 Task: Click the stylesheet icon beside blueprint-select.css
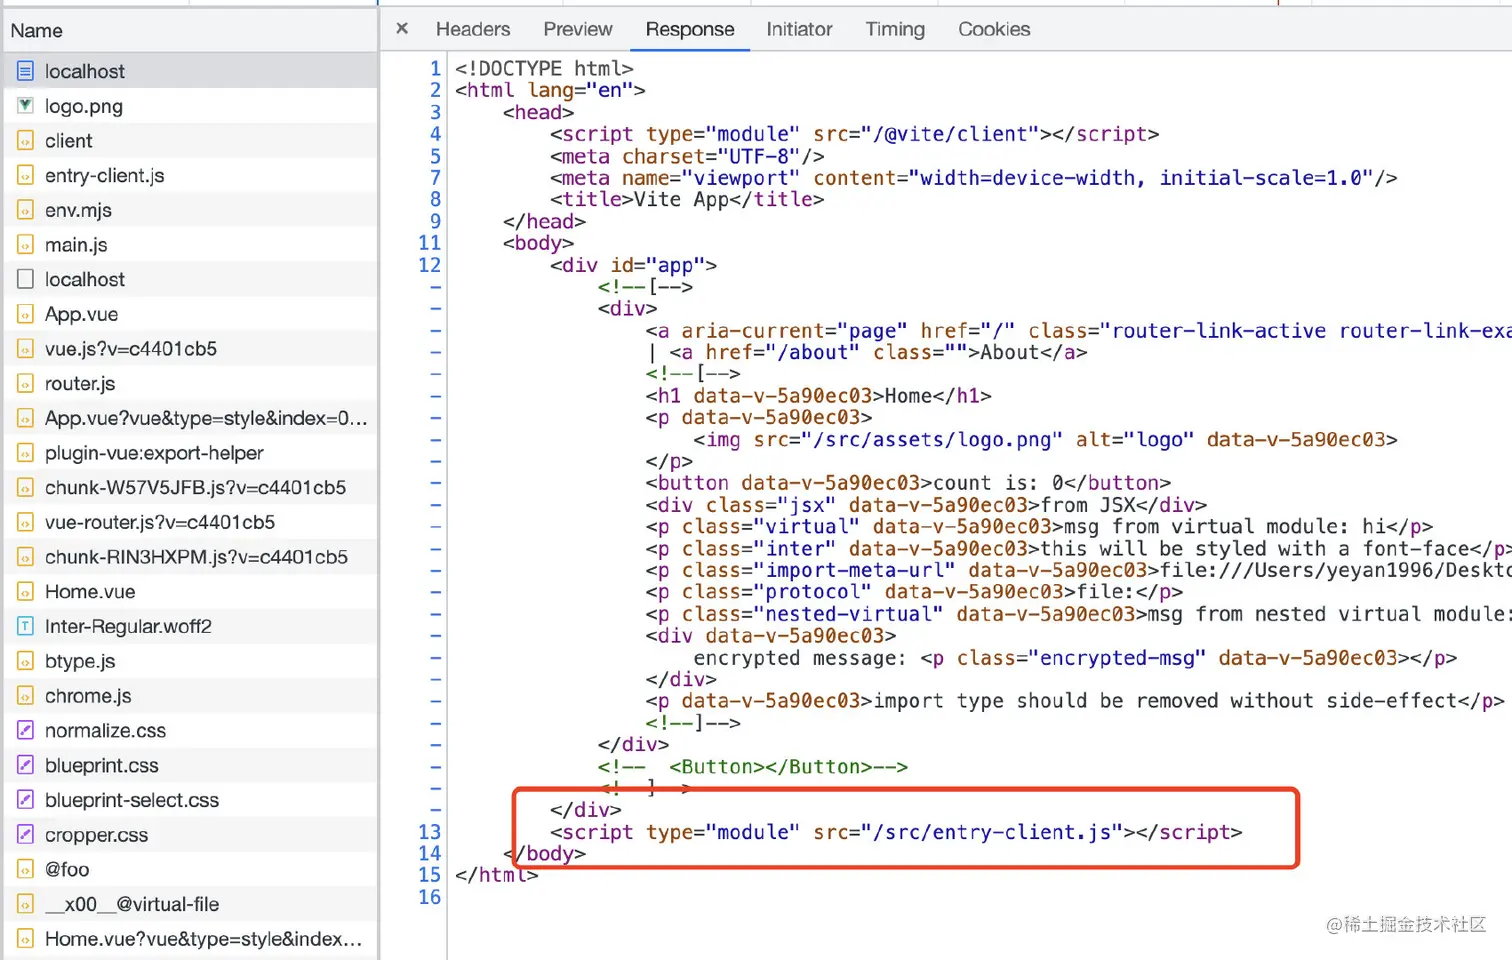point(26,800)
